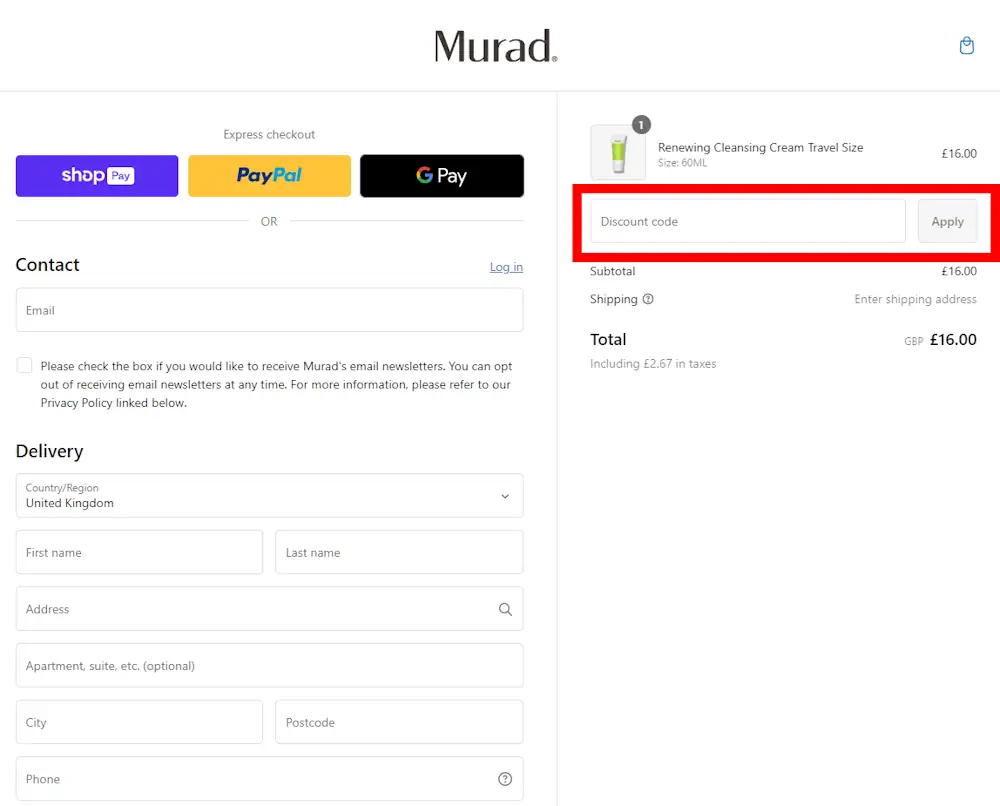Focus the Discount code field
Screen dimensions: 1000x806
[x=747, y=221]
